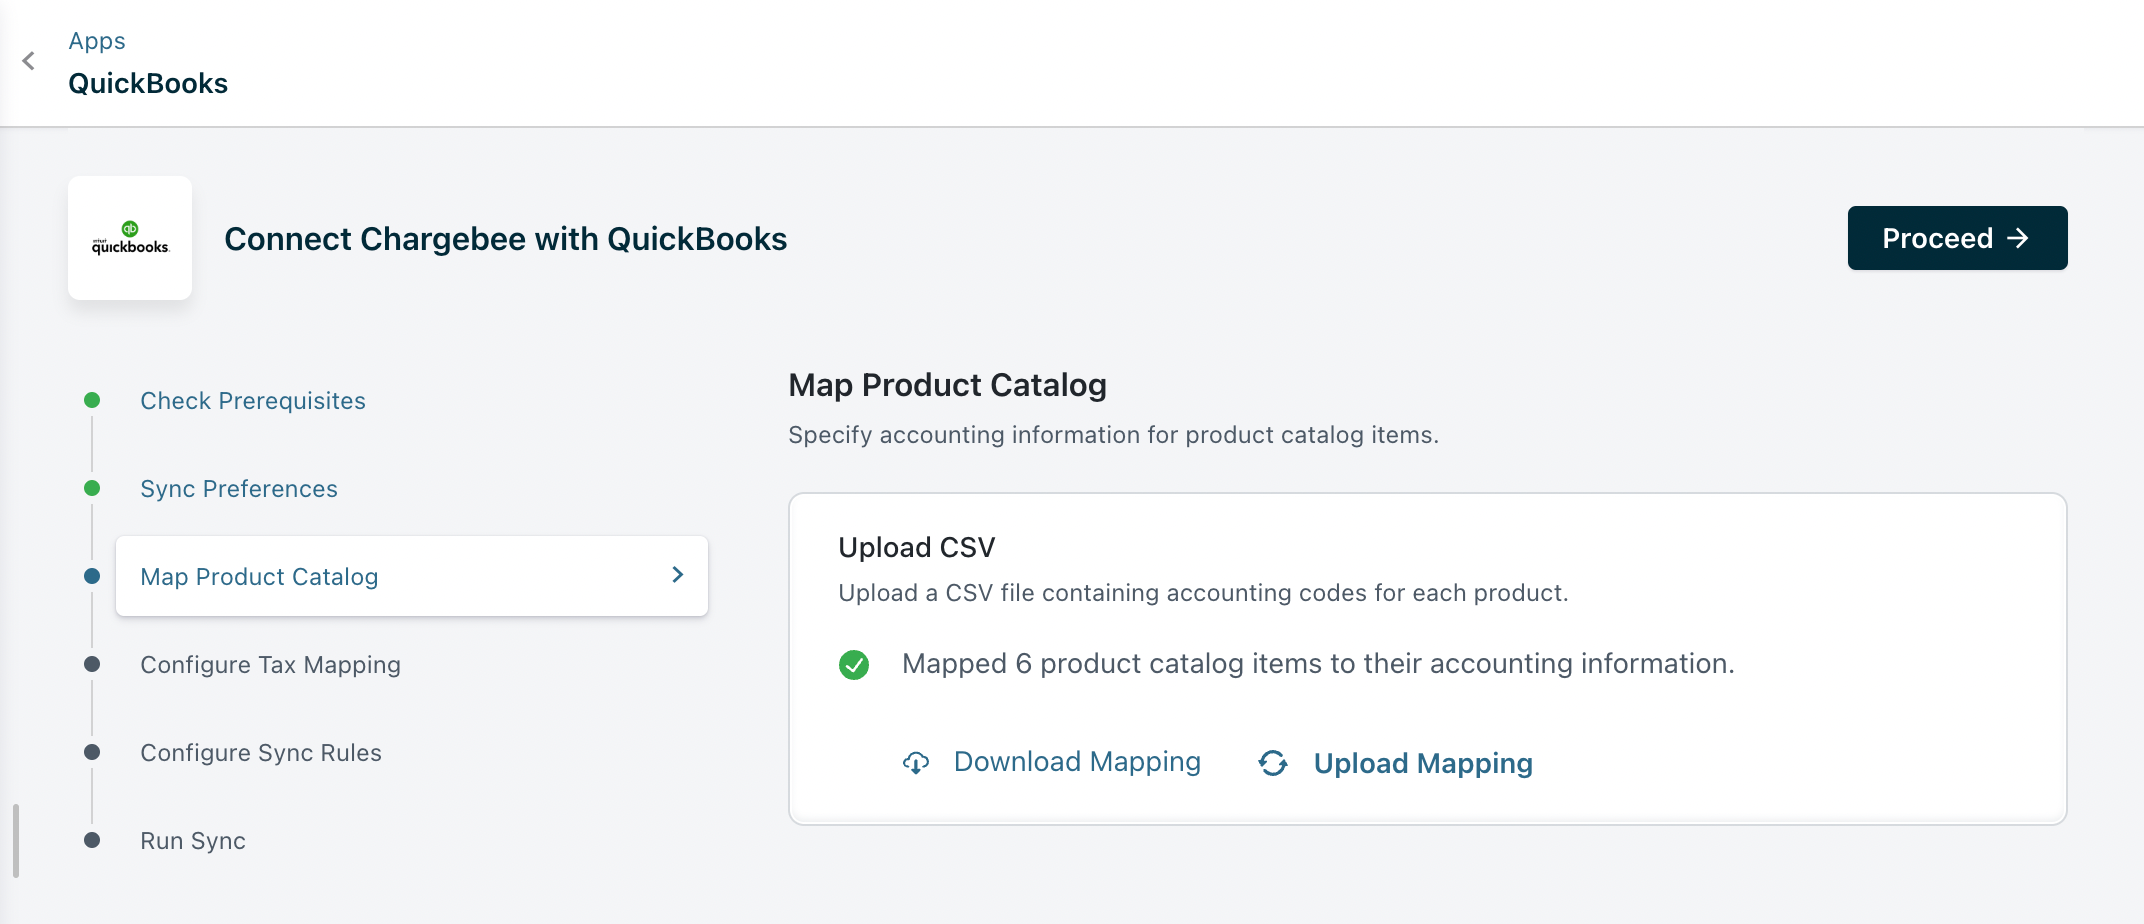
Task: Click the Upload Mapping link
Action: click(1423, 764)
